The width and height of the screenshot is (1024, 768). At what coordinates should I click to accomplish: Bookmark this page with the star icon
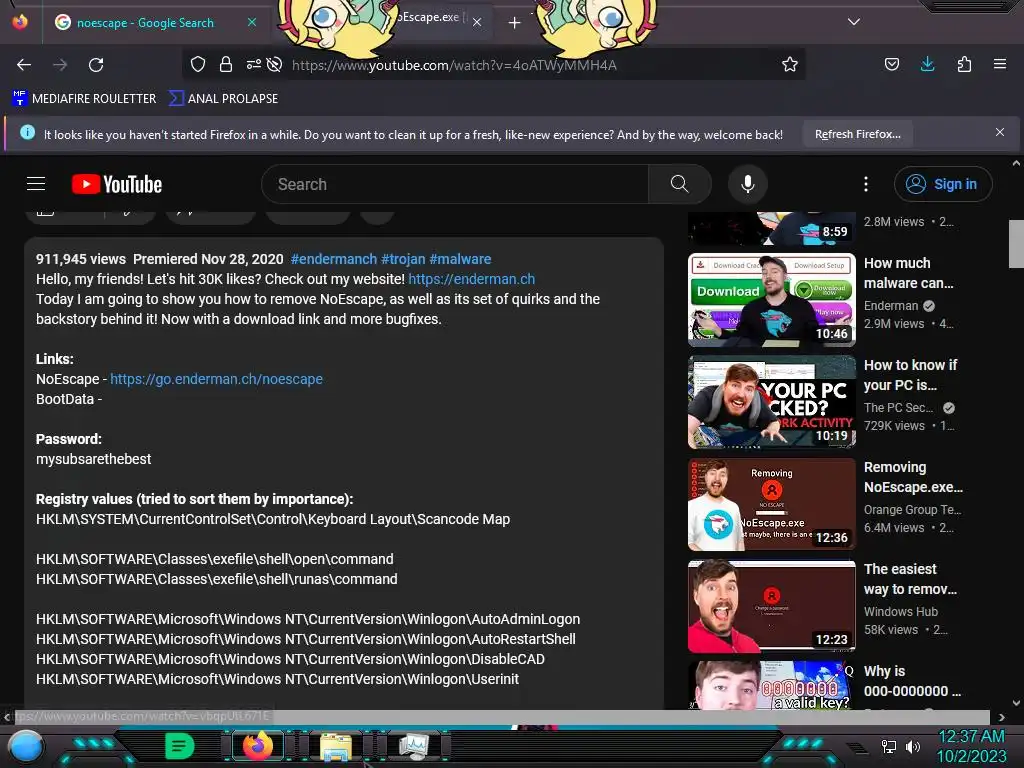tap(790, 64)
